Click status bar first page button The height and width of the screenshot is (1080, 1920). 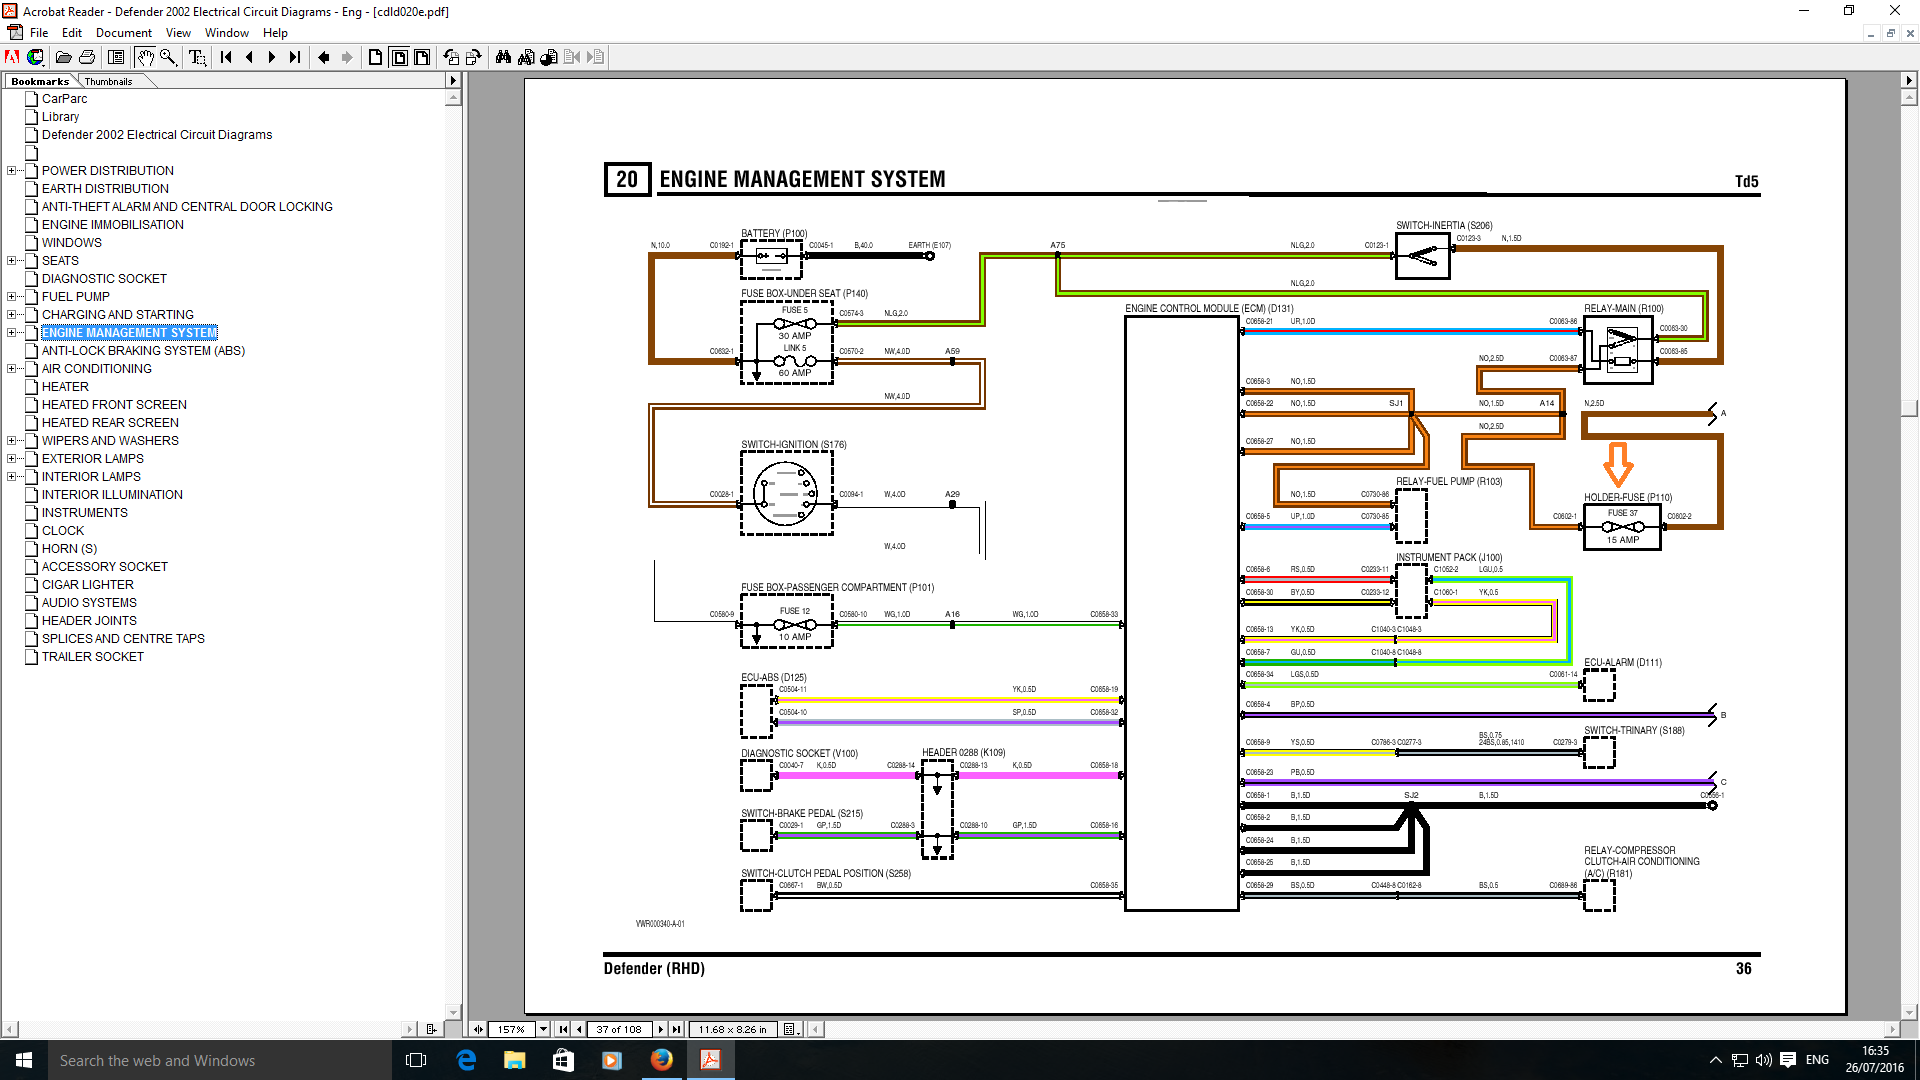563,1029
